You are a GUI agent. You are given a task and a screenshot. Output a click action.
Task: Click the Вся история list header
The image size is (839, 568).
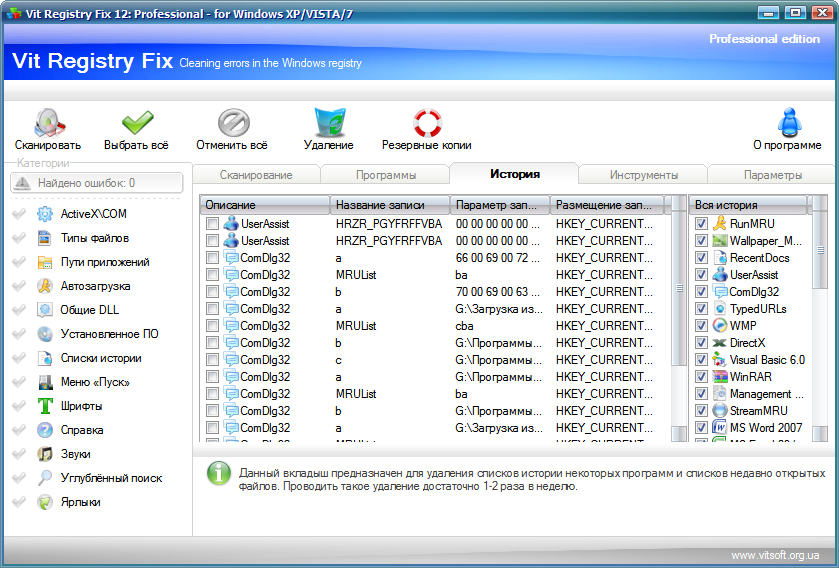748,205
